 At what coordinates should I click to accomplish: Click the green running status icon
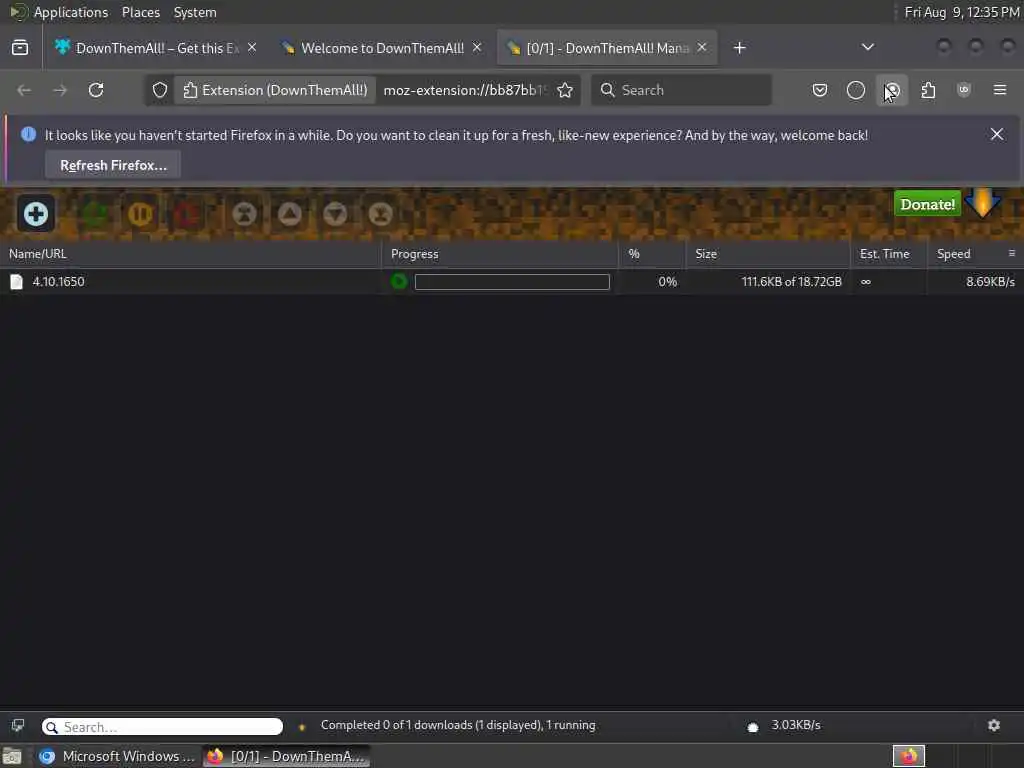[398, 281]
